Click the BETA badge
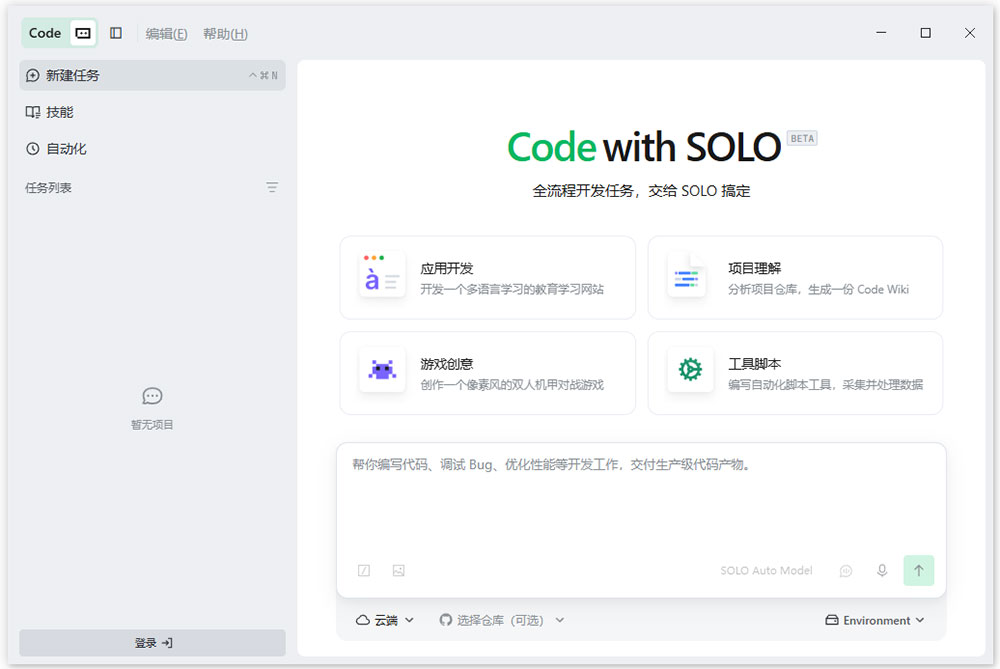1000x669 pixels. click(x=802, y=138)
